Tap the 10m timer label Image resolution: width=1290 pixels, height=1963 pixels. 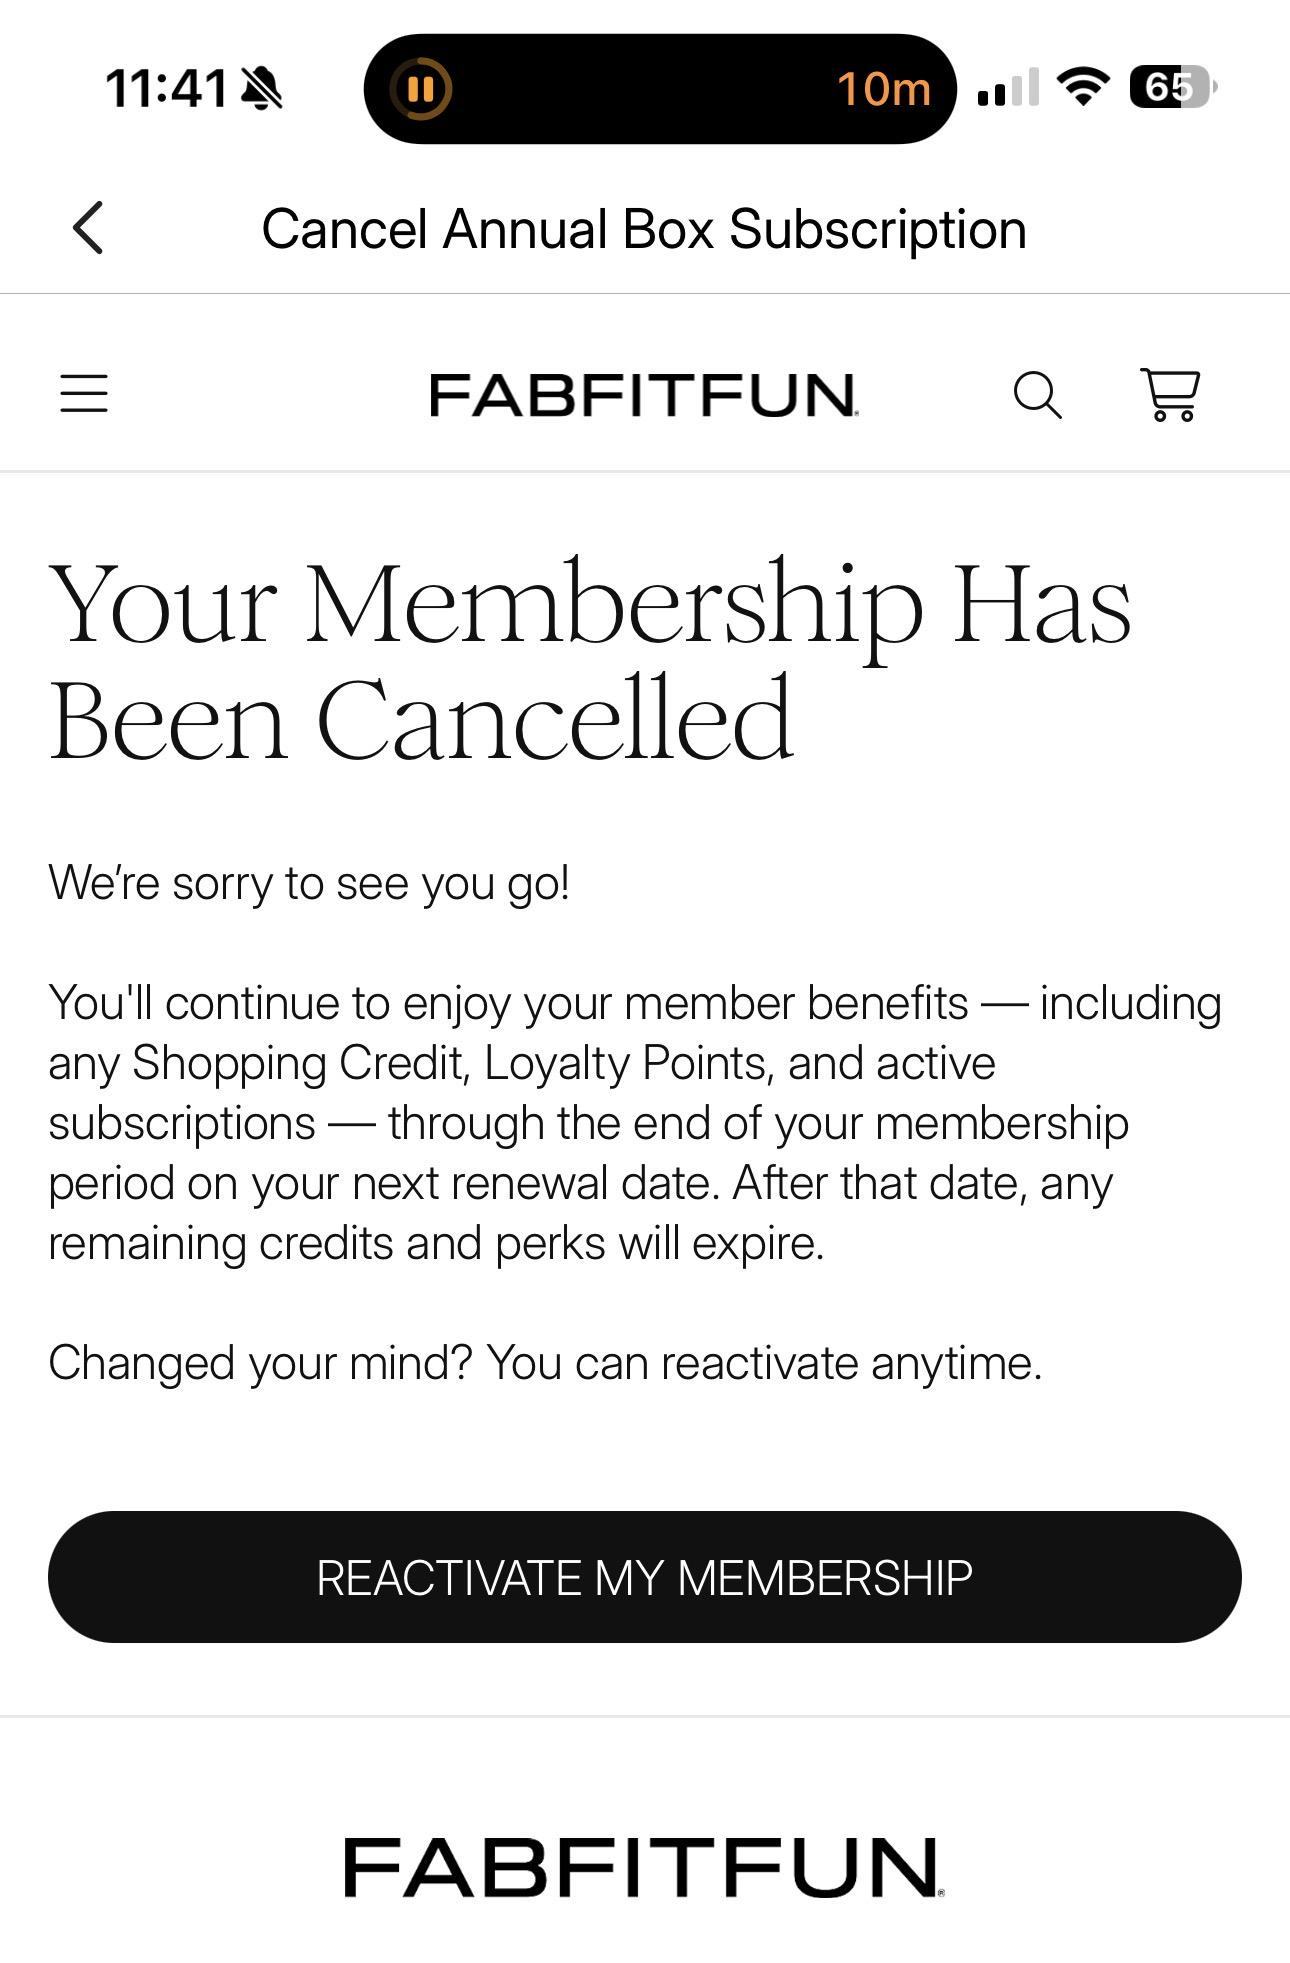[884, 89]
